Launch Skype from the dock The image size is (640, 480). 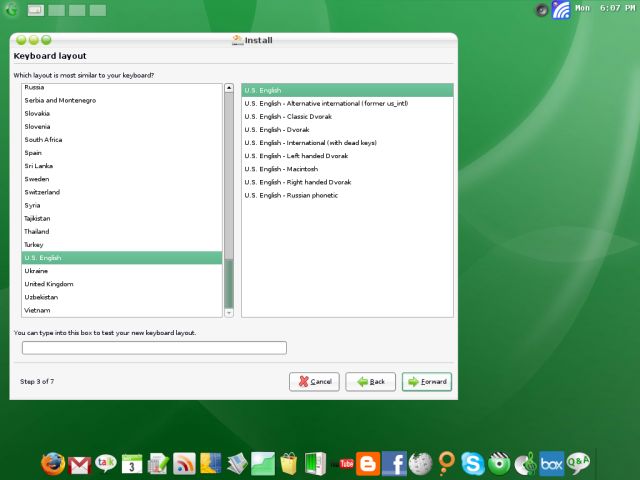click(x=473, y=464)
